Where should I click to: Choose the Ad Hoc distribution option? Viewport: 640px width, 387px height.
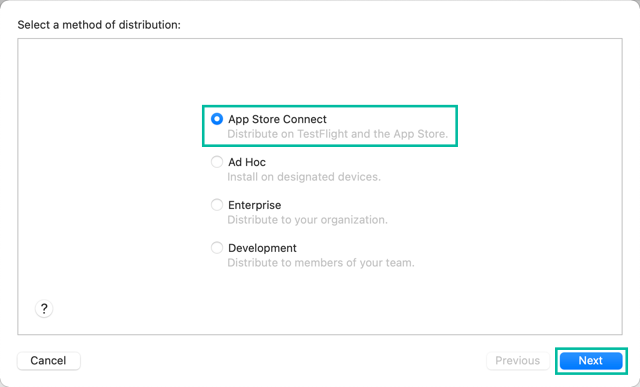pos(217,162)
